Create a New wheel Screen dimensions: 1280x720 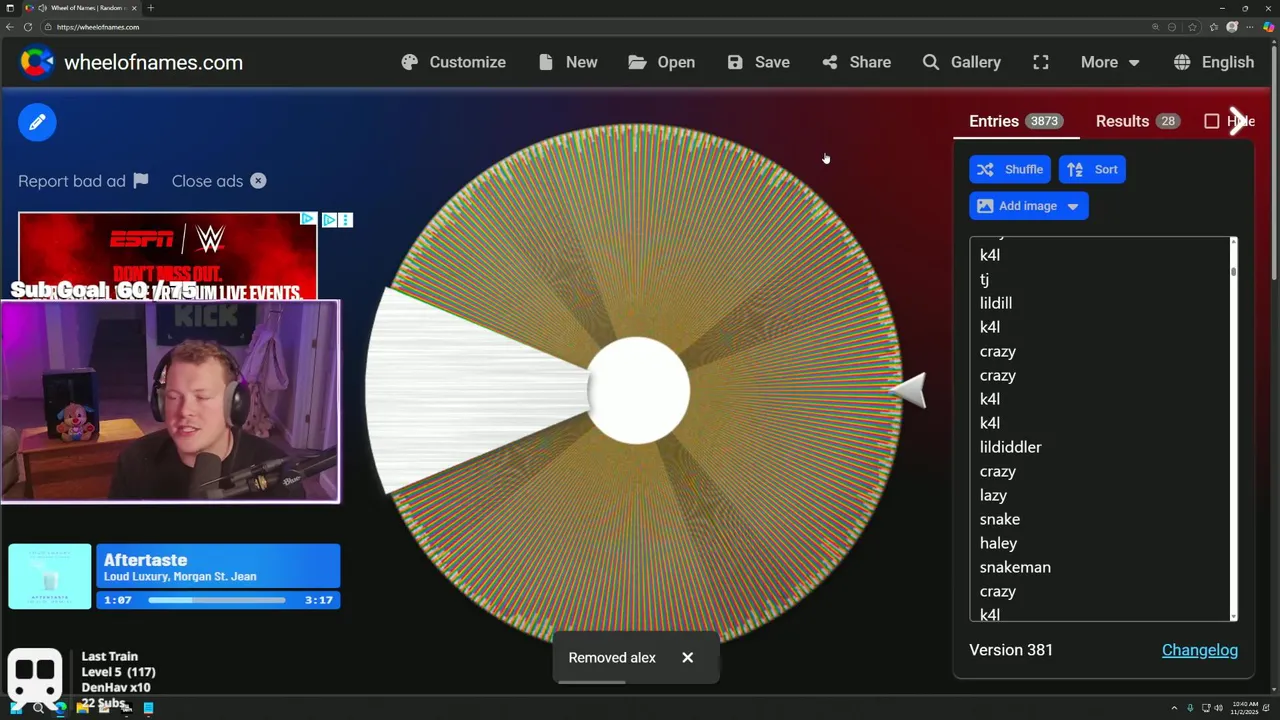tap(567, 62)
